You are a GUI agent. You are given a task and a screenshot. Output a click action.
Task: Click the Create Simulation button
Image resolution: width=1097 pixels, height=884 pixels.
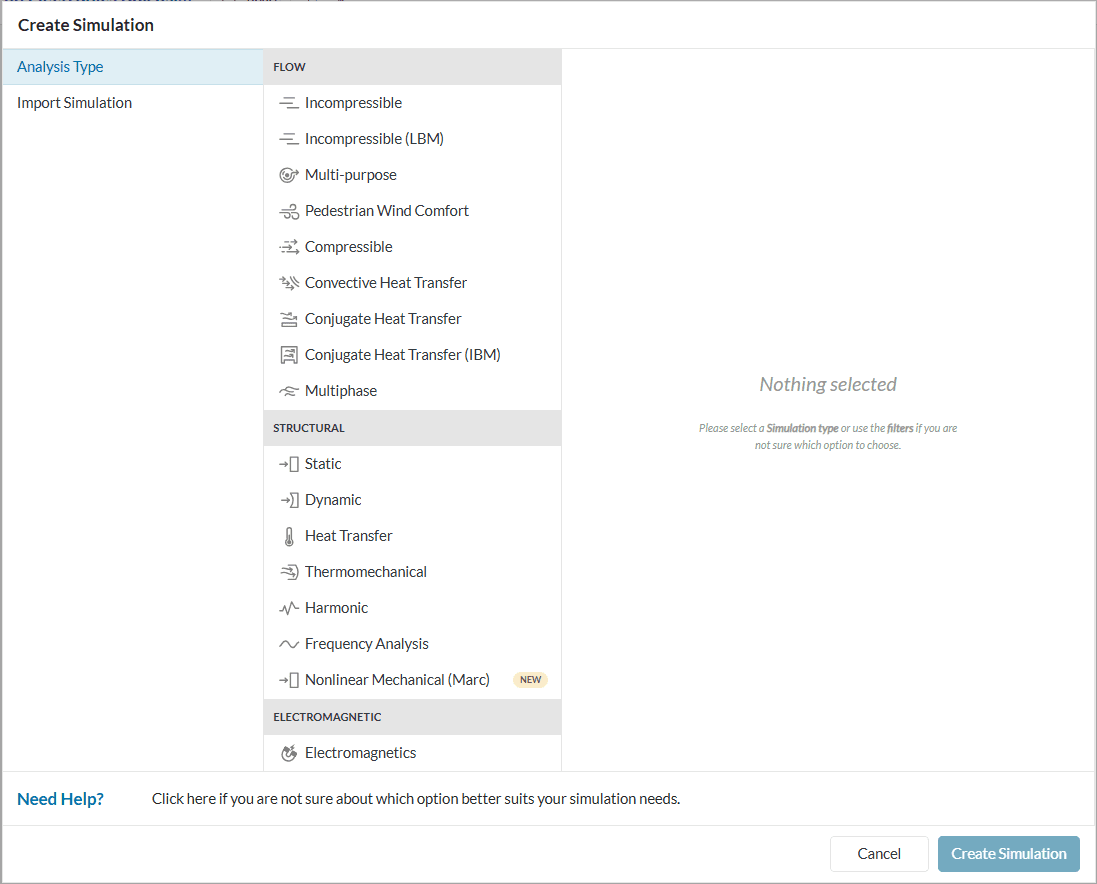[1008, 854]
